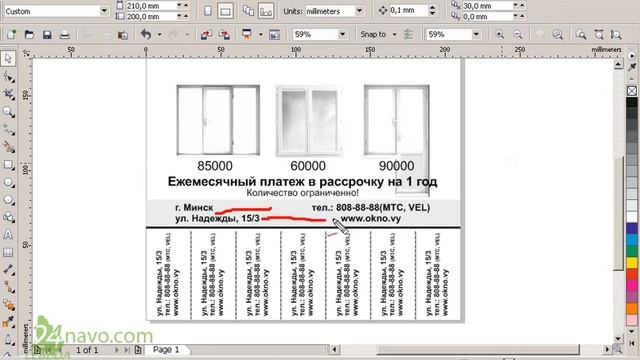Click the Paste icon
Screen dimensions: 640x360
click(x=122, y=35)
